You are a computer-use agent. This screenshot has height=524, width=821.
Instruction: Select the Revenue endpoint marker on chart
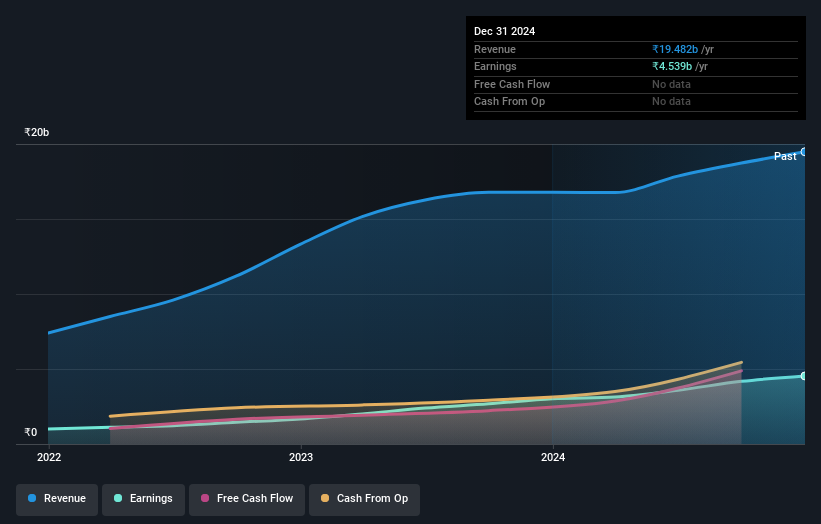coord(804,152)
